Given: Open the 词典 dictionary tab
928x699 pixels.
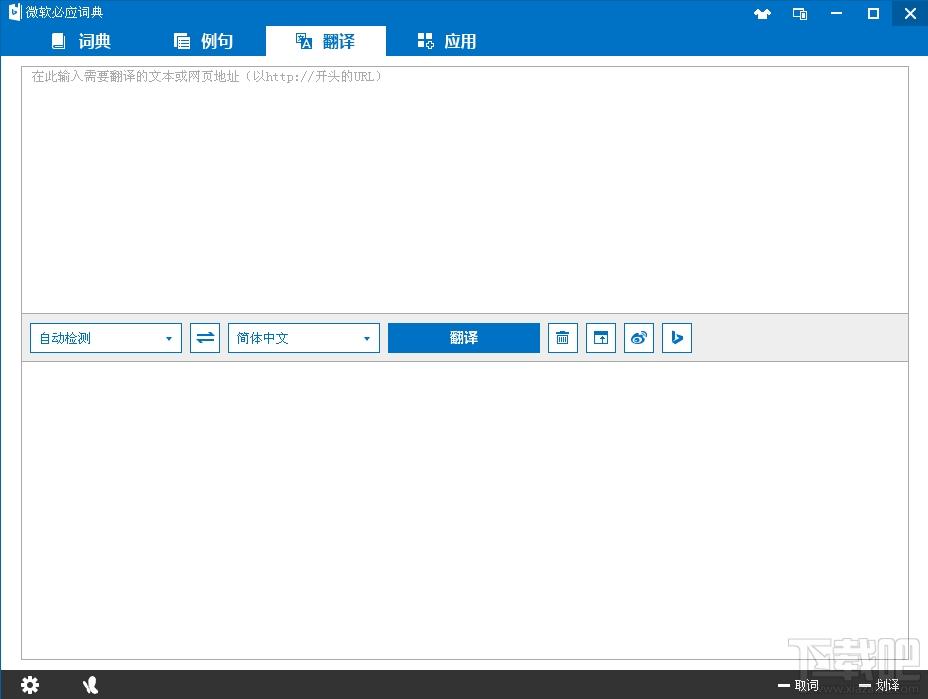Looking at the screenshot, I should tap(81, 41).
